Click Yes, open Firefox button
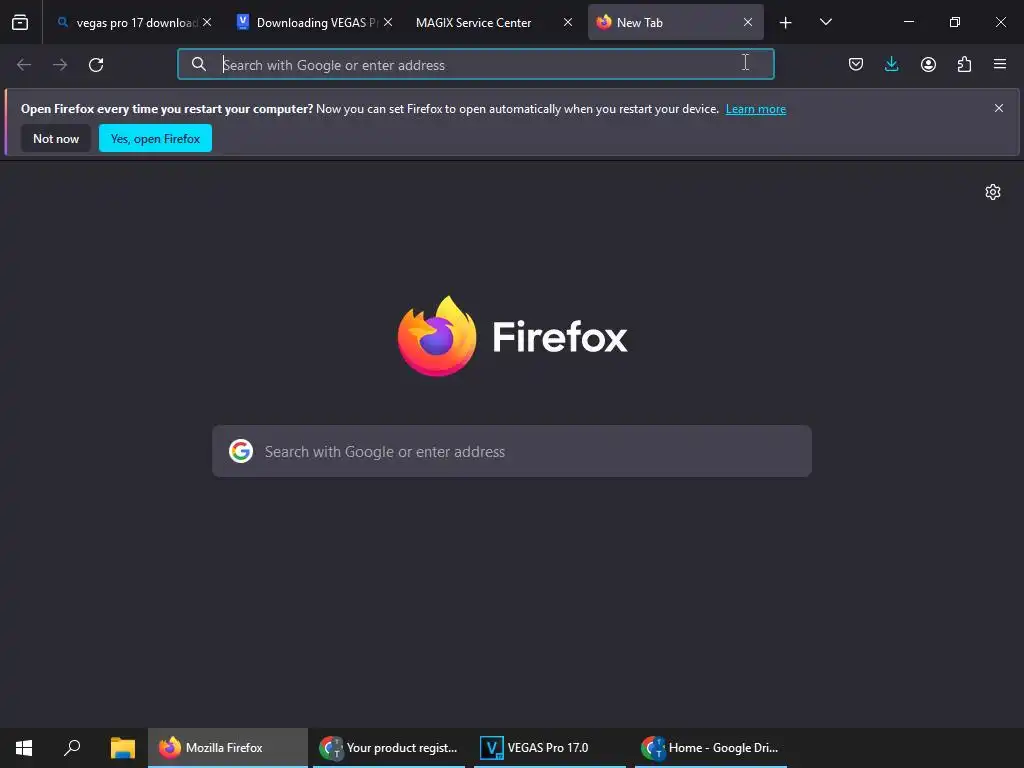Screen dimensions: 1024x768 155,138
